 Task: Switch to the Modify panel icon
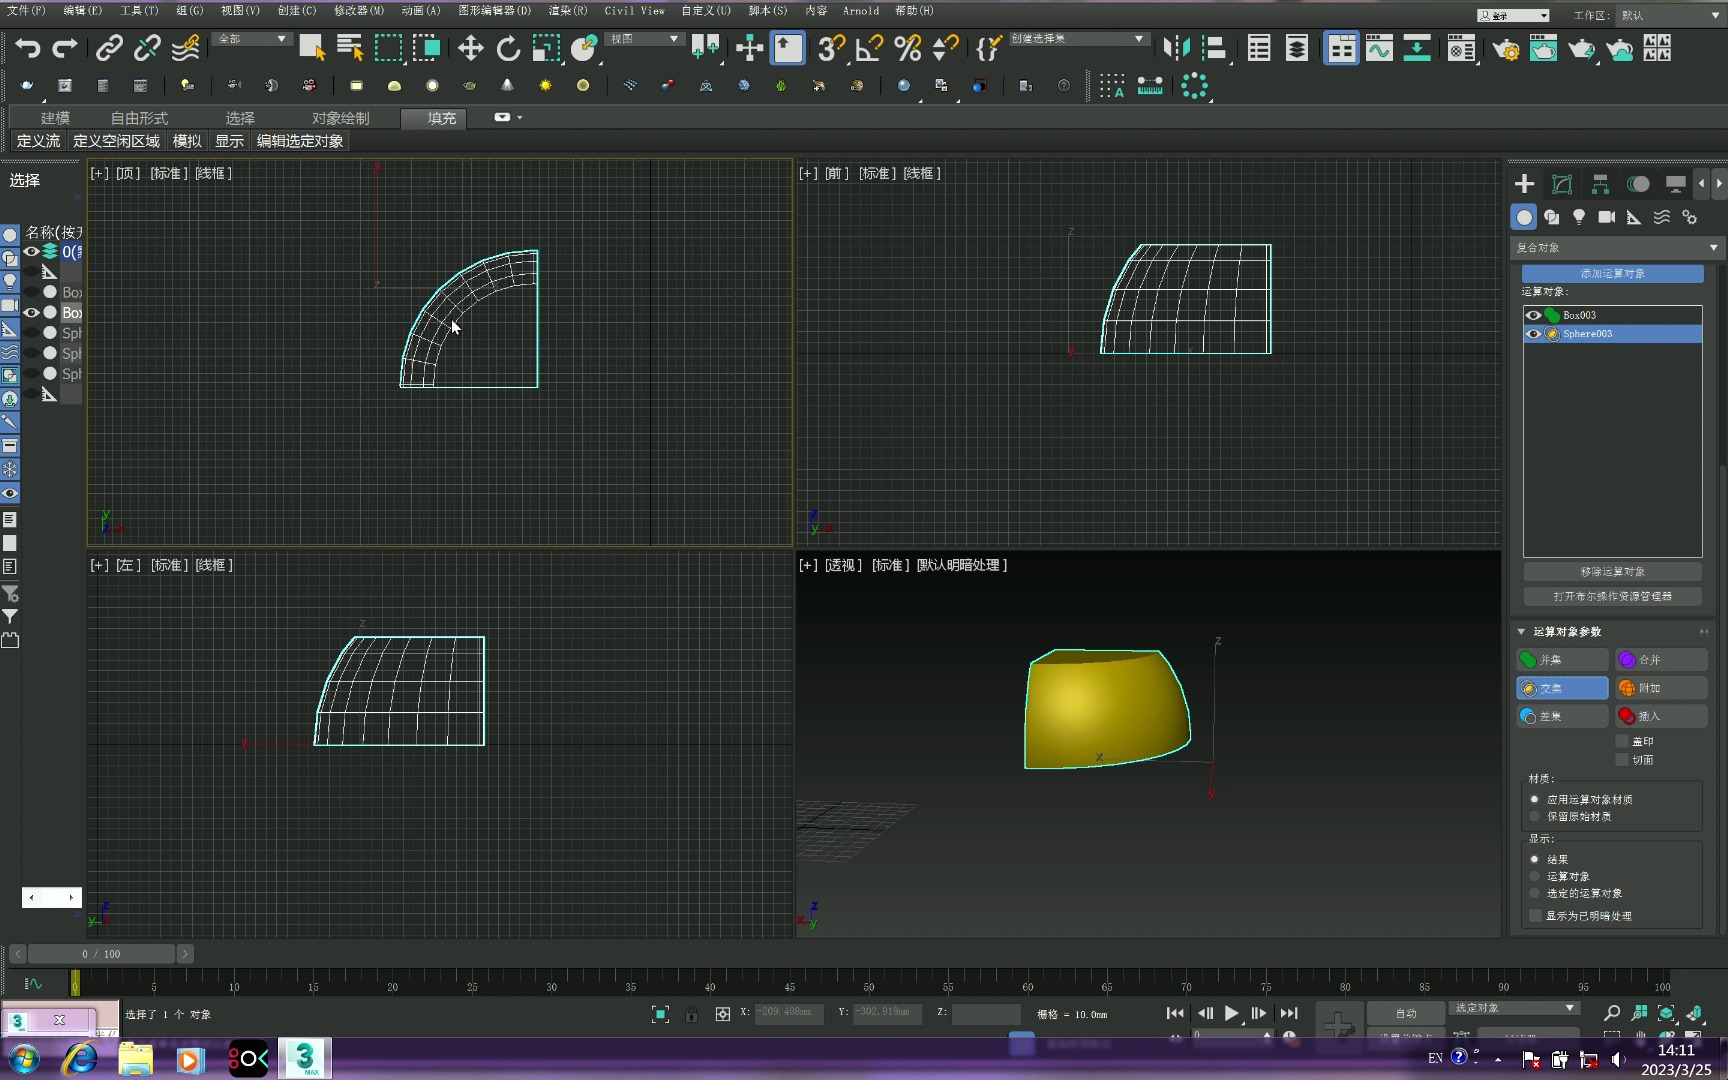click(1562, 183)
